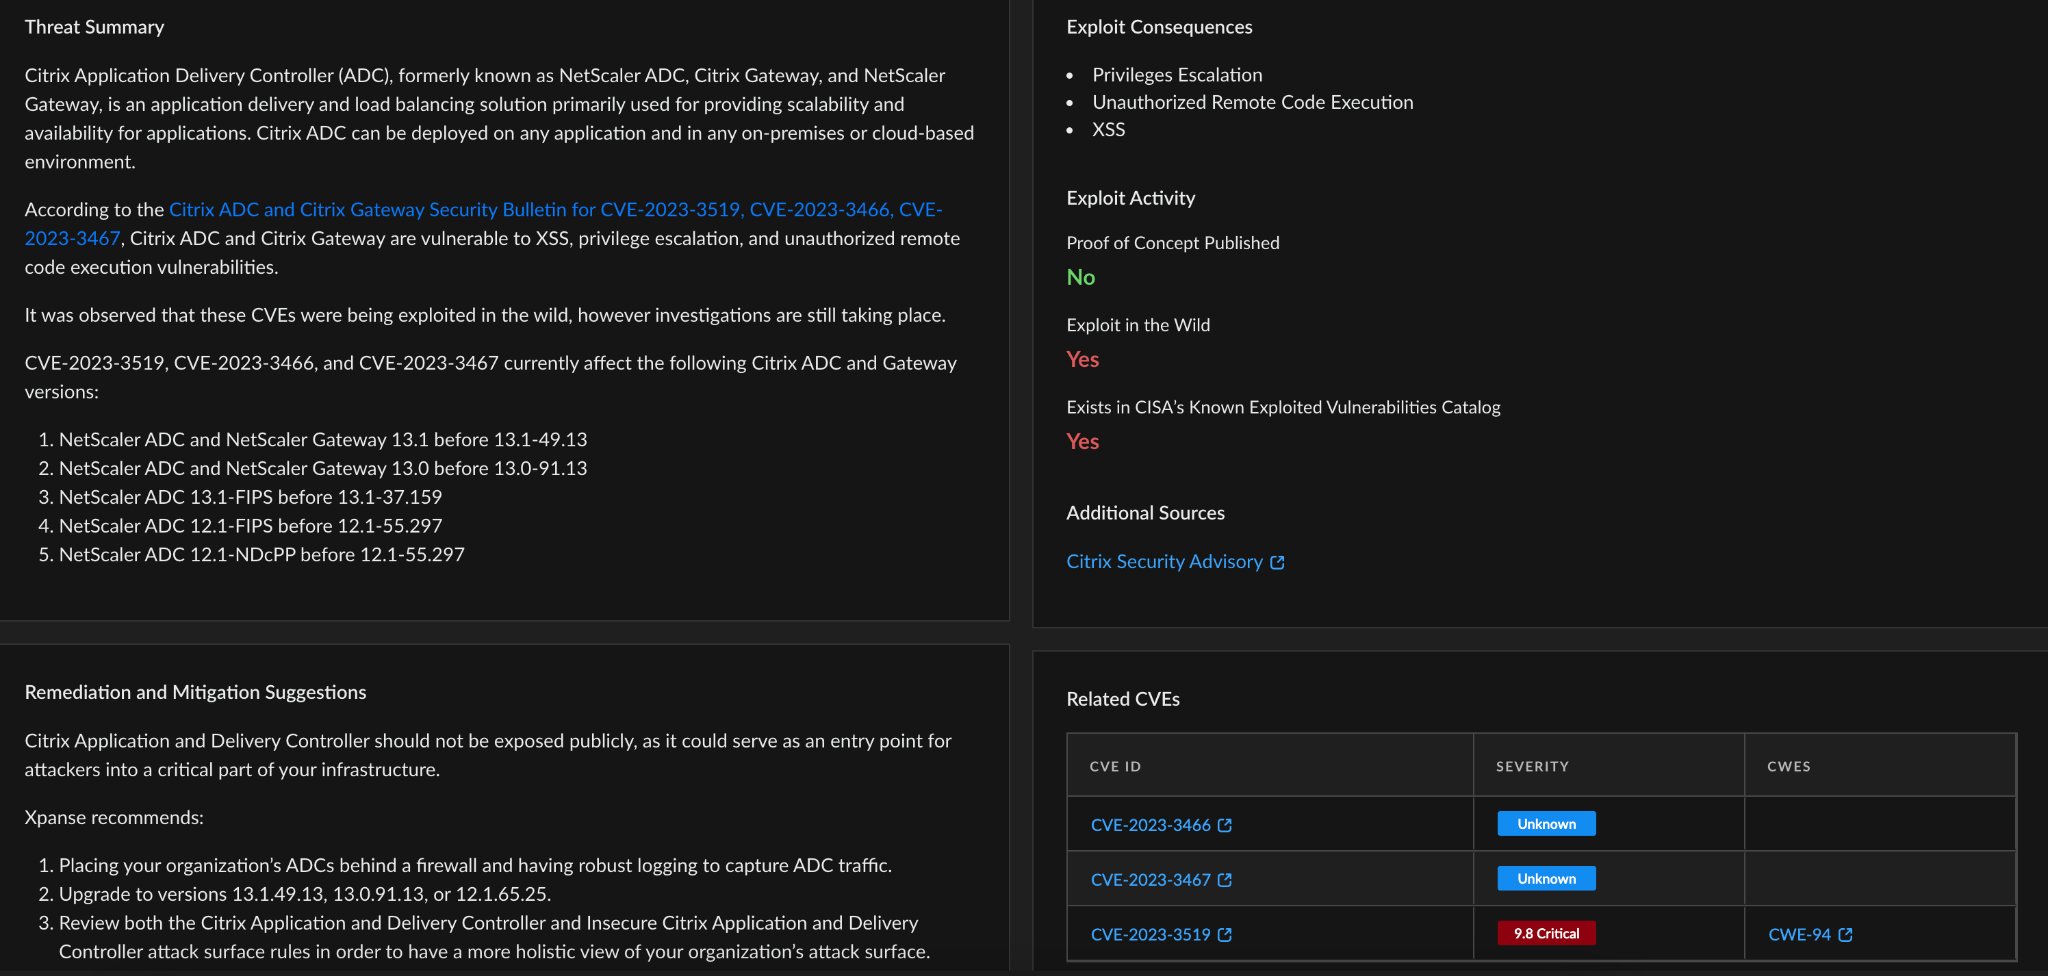The height and width of the screenshot is (976, 2048).
Task: Click Yes under CISA catalog label
Action: pyautogui.click(x=1082, y=442)
